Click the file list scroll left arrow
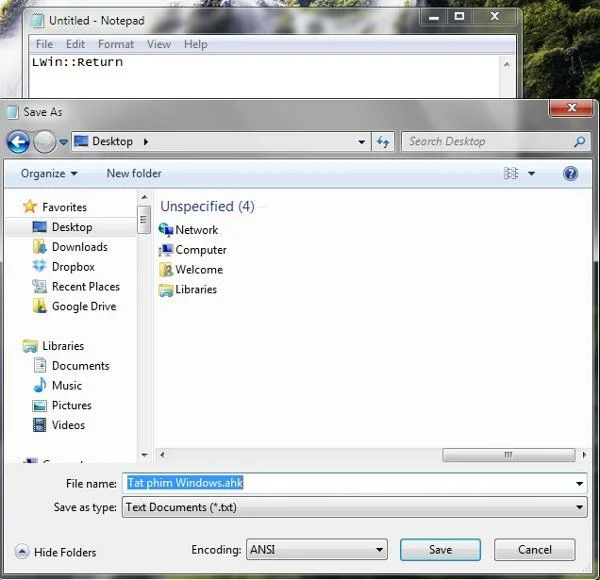600x580 pixels. (162, 455)
